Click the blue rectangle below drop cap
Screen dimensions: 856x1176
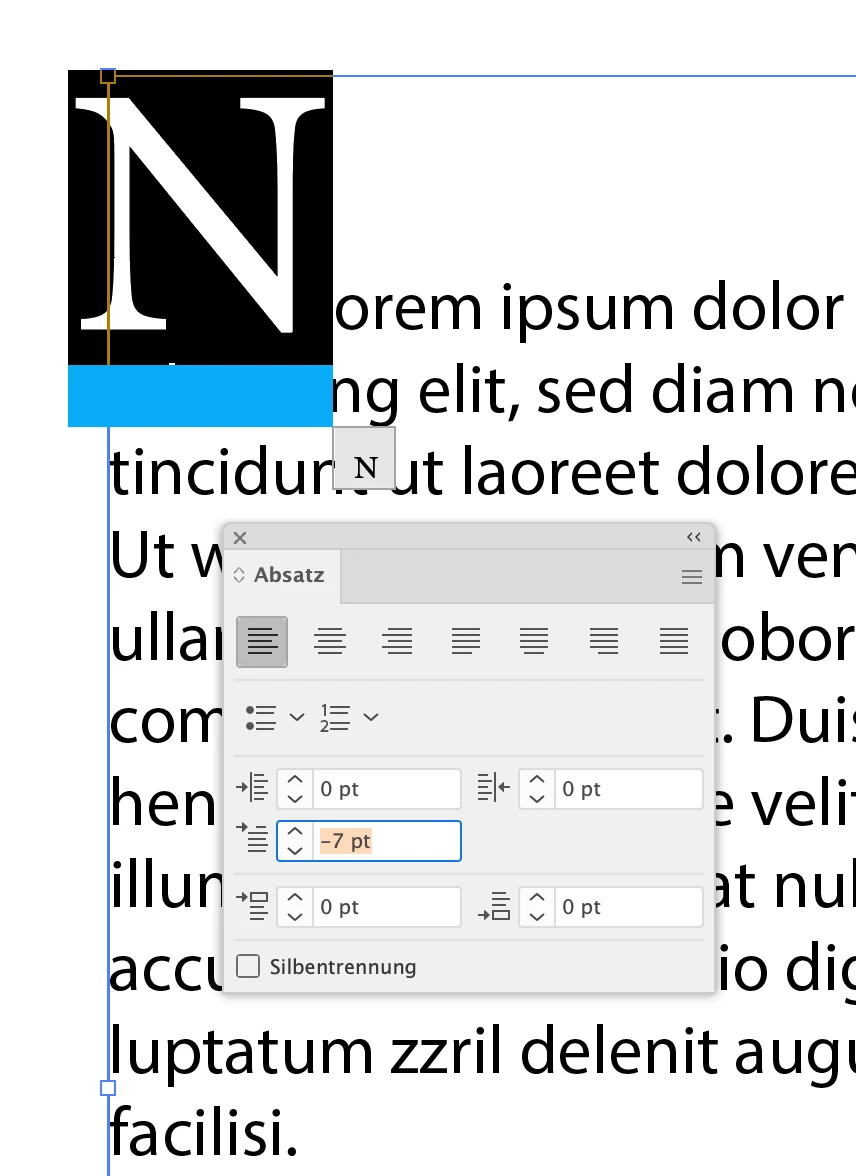tap(200, 396)
